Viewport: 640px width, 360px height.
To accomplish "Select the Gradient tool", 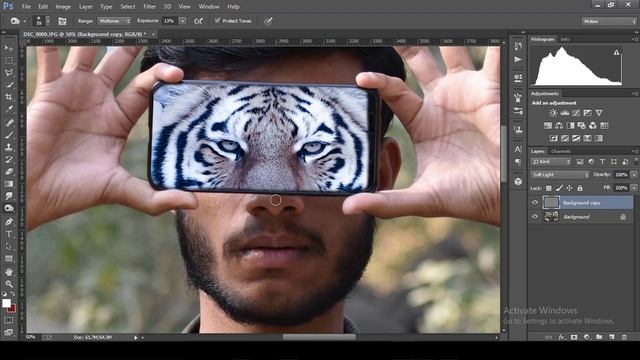I will (x=9, y=184).
